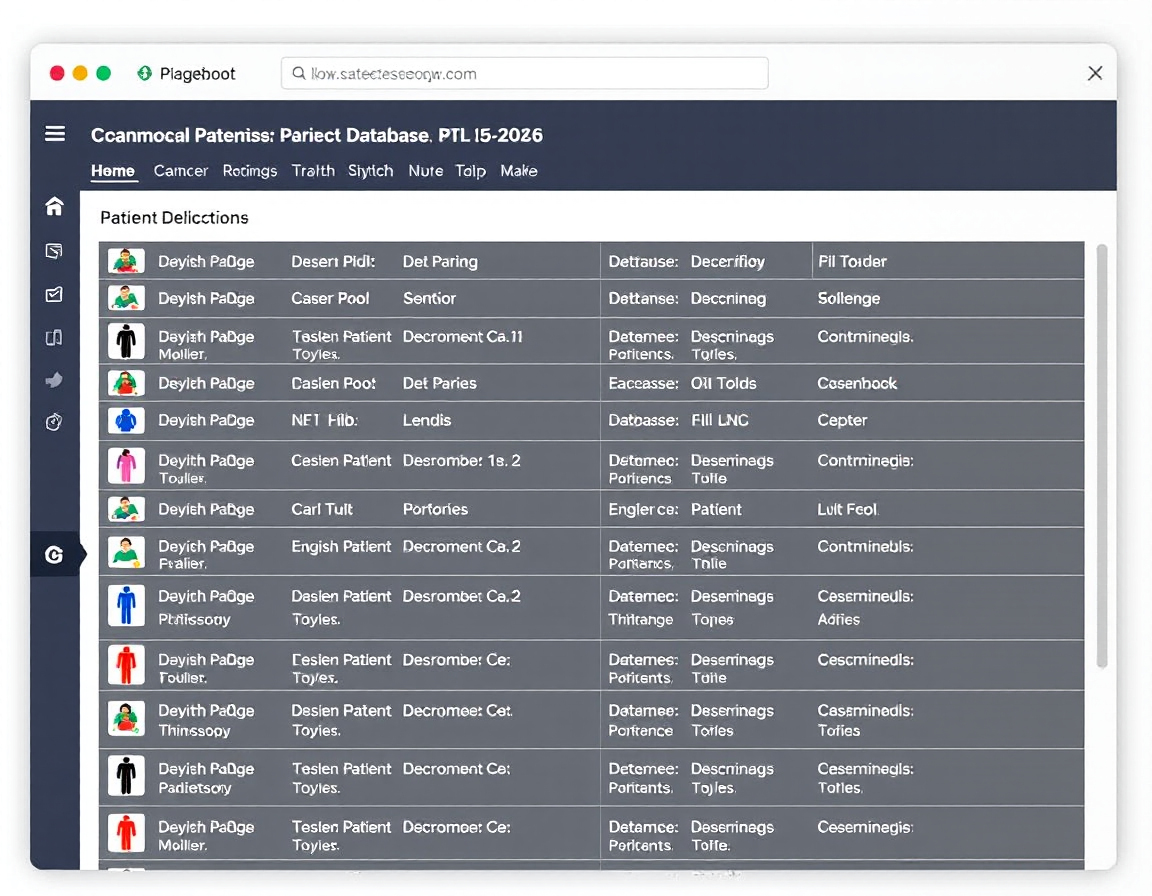
Task: Click the 'Oll Tolds' cell
Action: click(723, 383)
